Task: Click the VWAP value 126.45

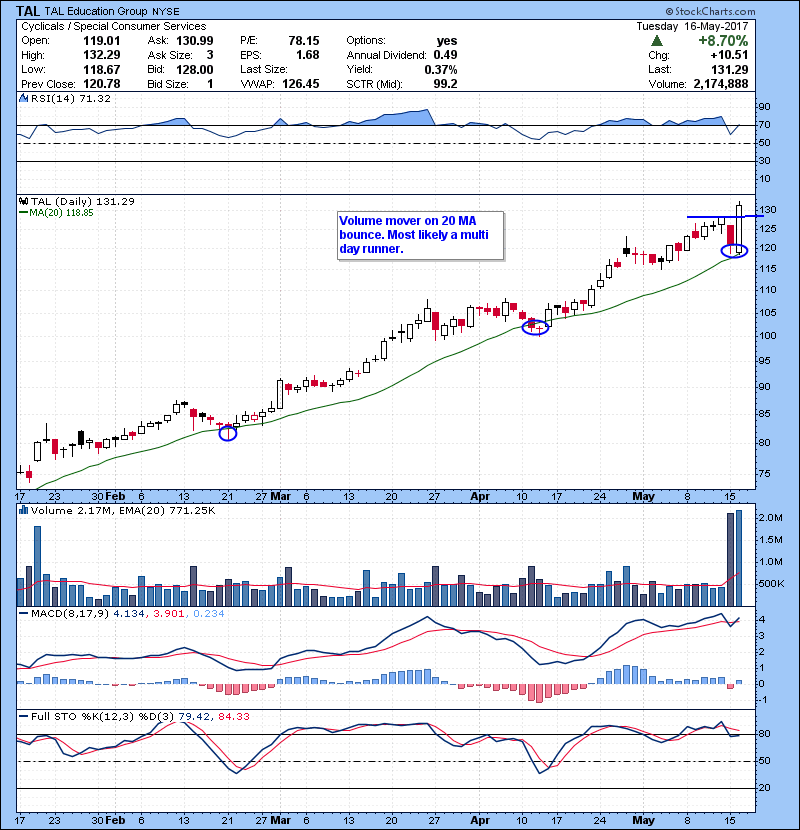Action: tap(301, 84)
